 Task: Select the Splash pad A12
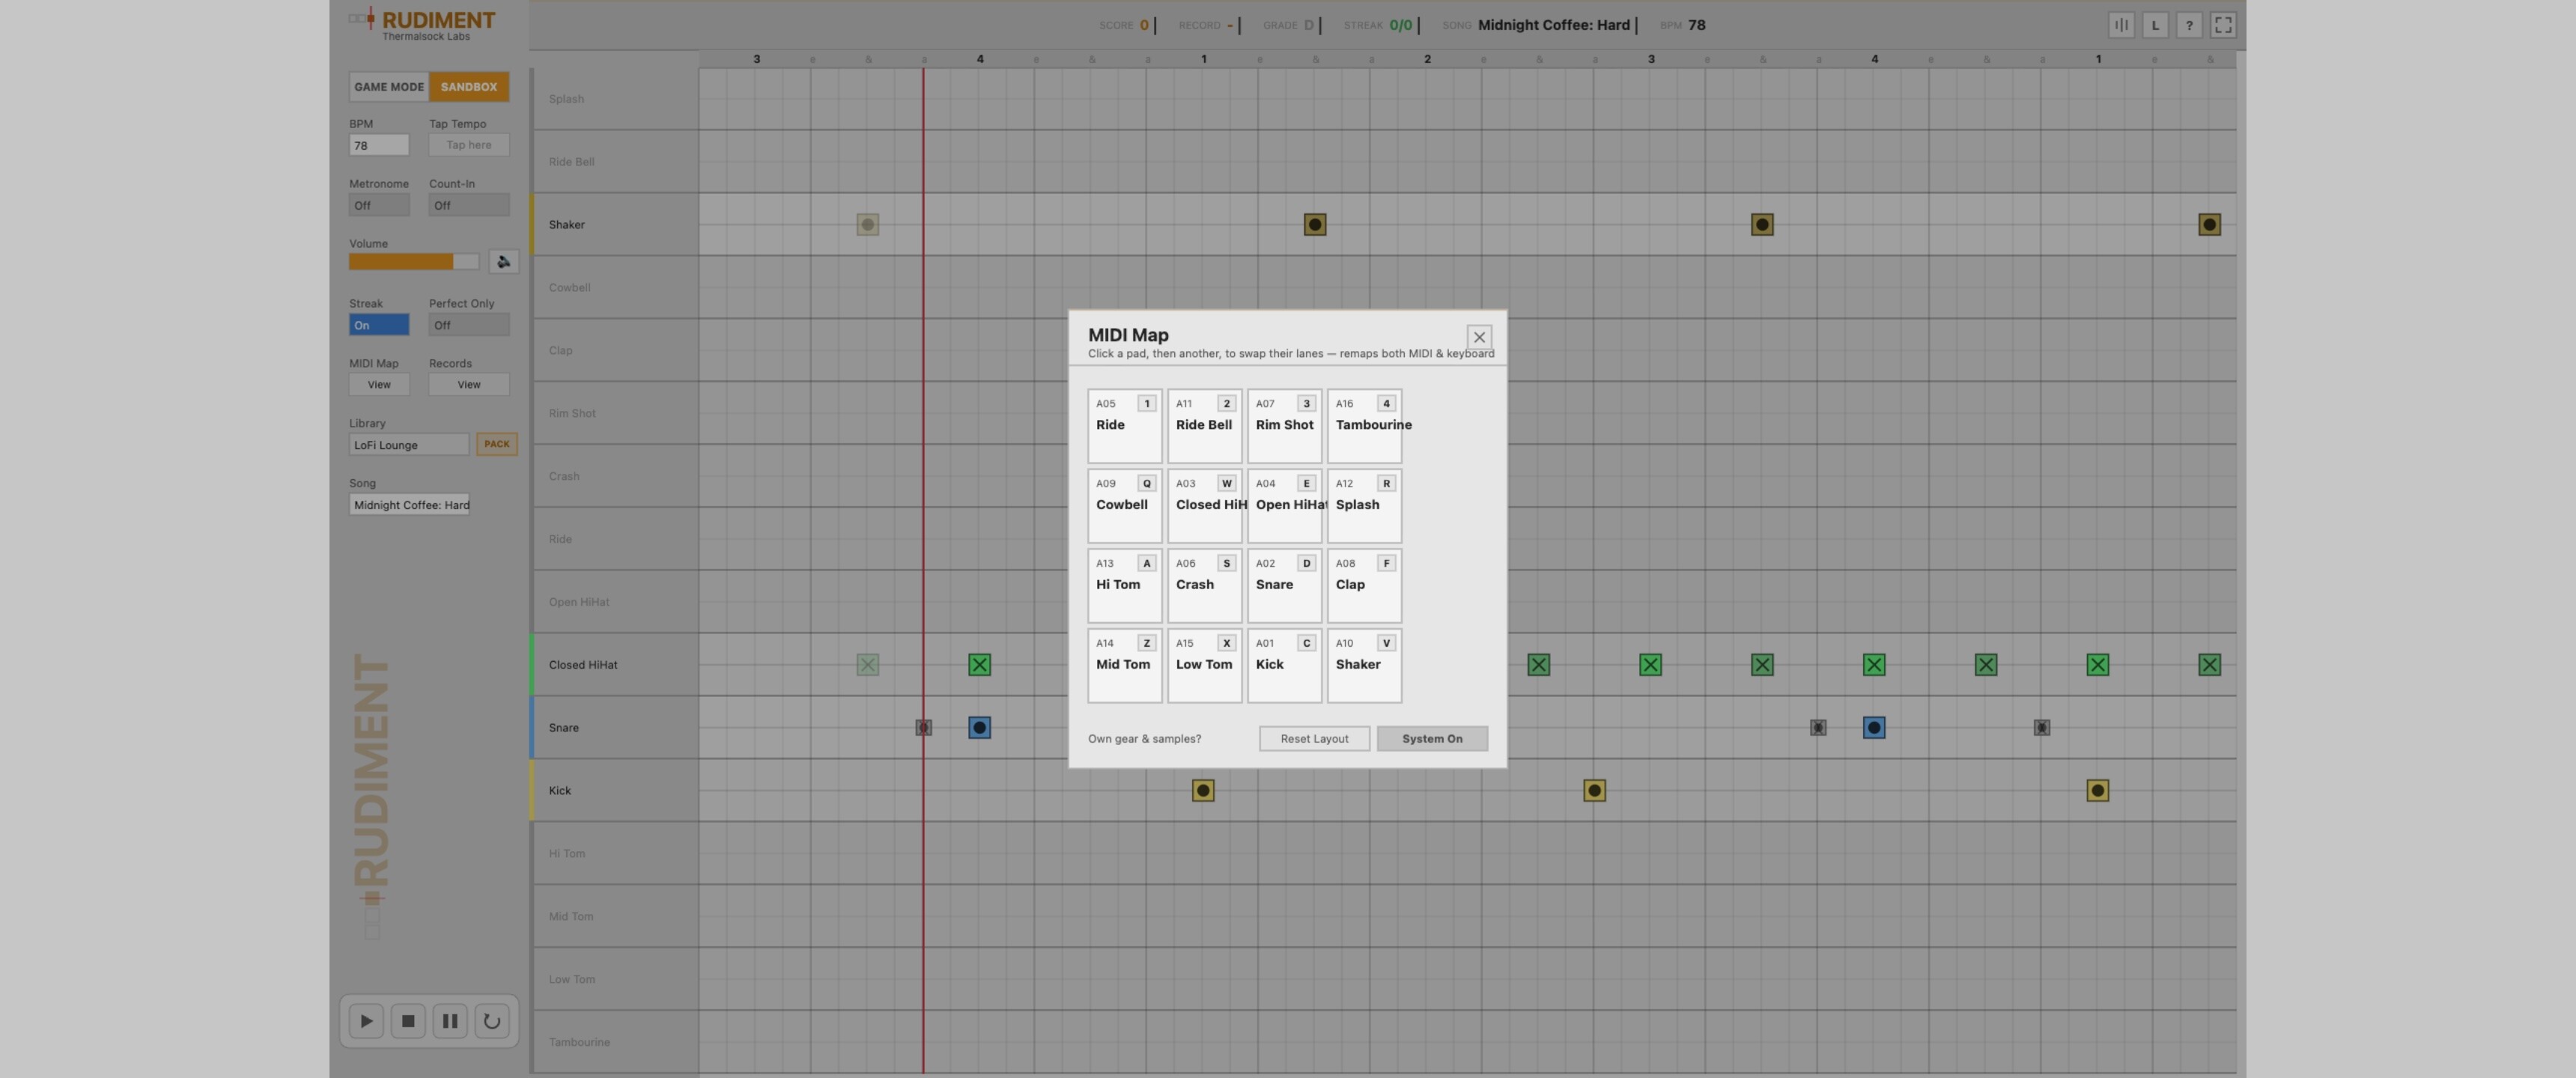[x=1364, y=505]
